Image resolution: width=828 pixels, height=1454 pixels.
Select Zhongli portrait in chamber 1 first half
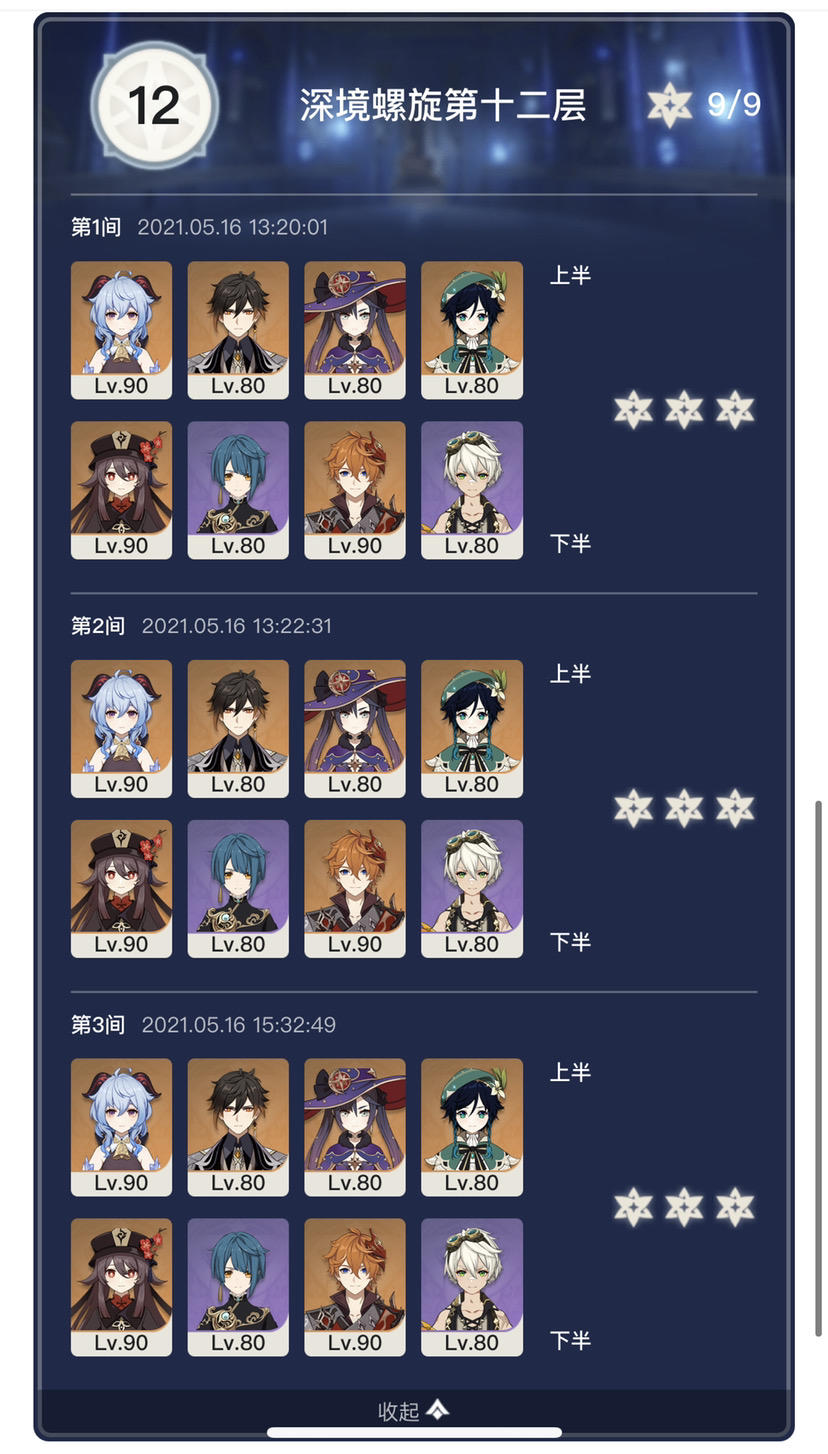pos(238,331)
